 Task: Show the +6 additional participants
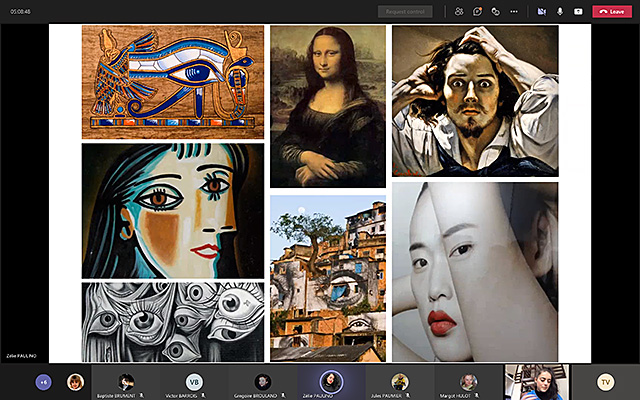coord(44,382)
